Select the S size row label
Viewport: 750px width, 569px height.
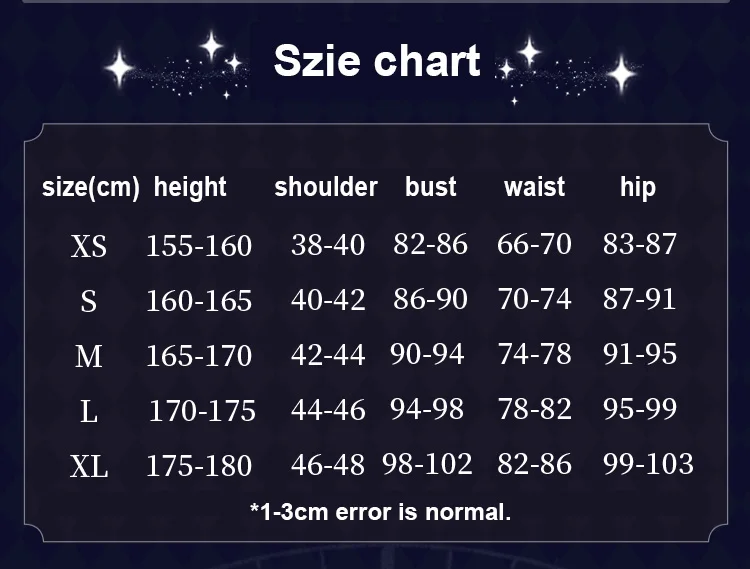click(89, 301)
